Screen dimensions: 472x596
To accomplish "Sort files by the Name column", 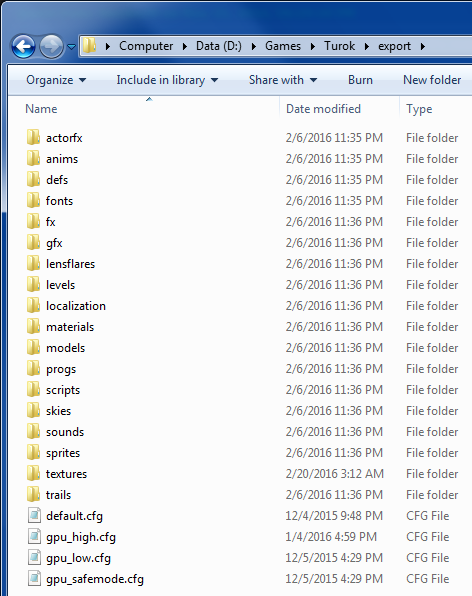I will 148,109.
